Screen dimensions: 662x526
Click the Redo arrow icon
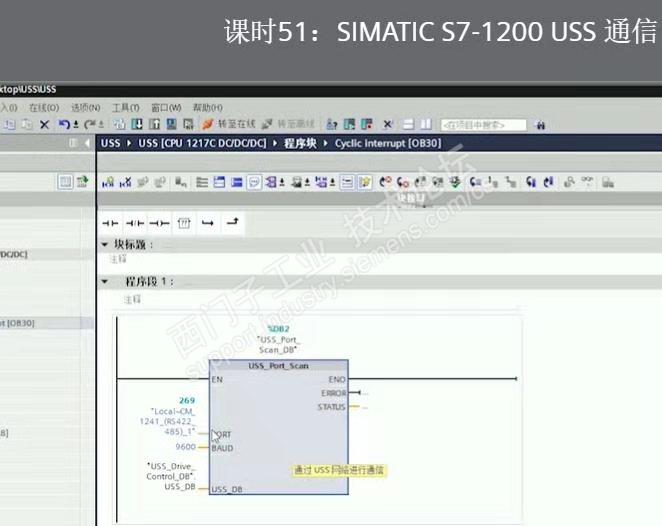click(90, 125)
